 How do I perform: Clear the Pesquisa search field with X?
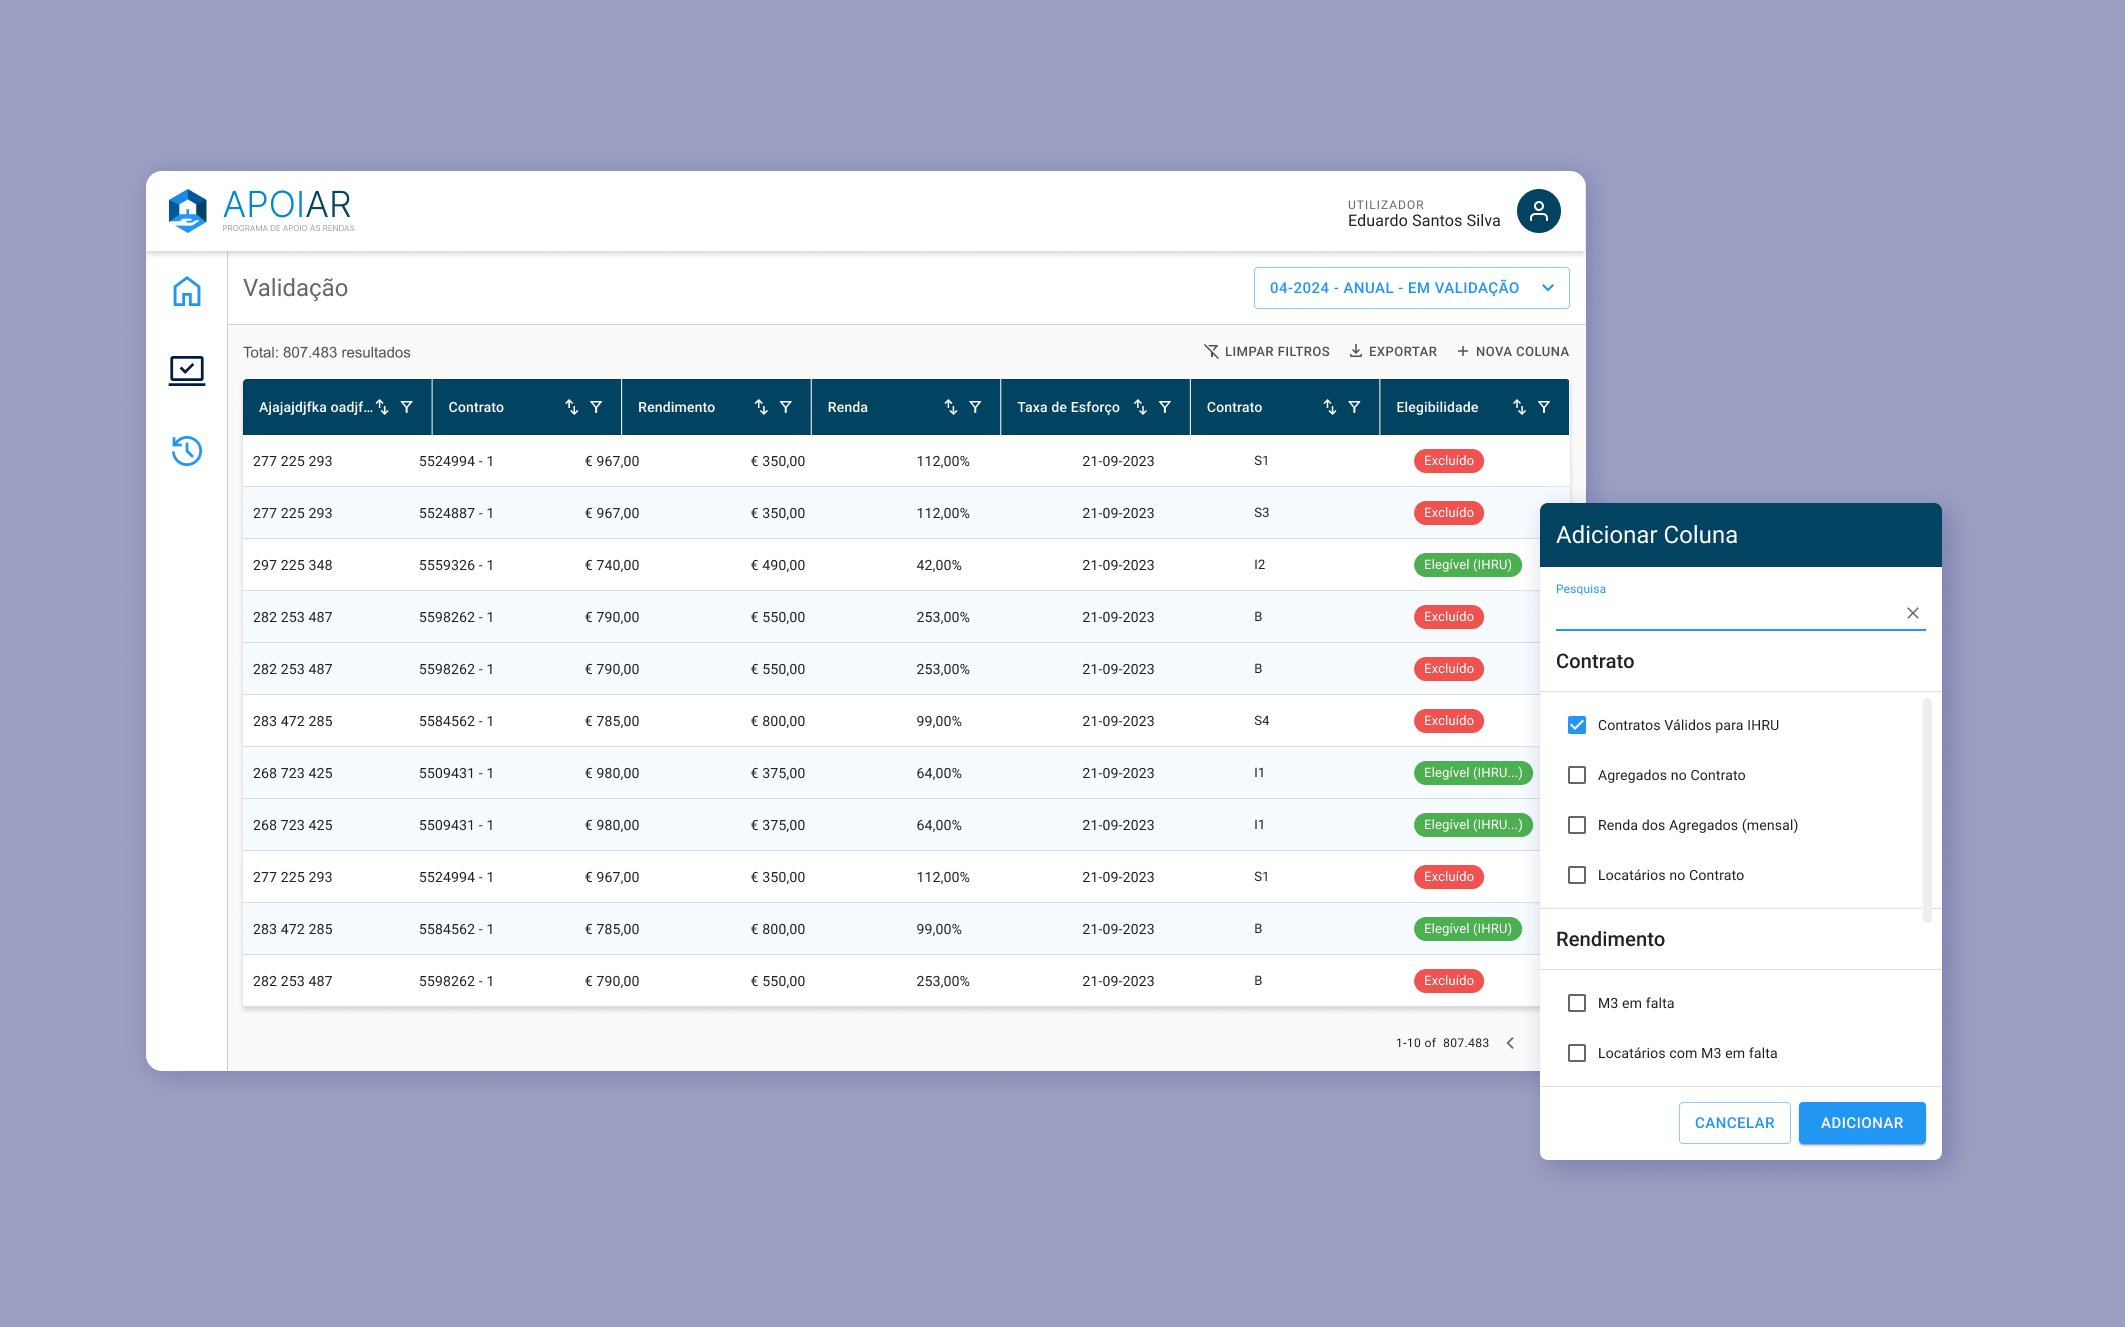1912,613
